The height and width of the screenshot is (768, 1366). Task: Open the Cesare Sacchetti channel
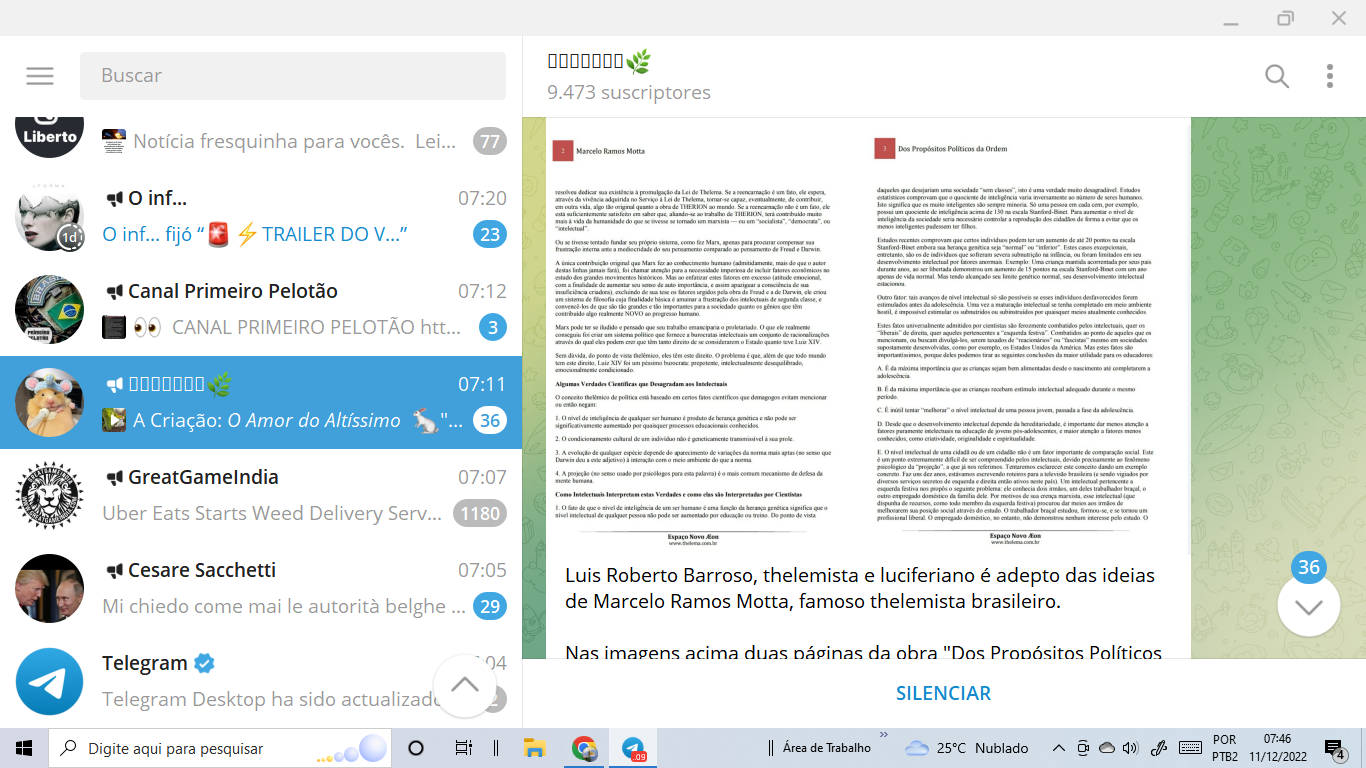point(261,588)
